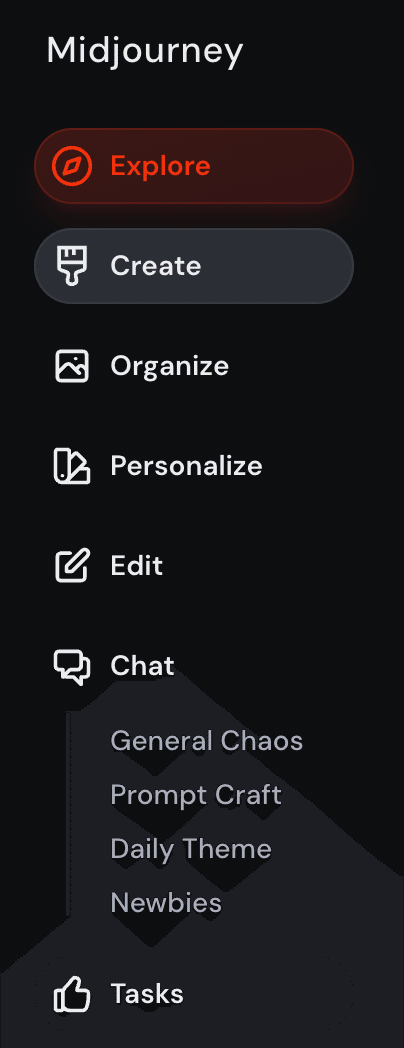
Task: Select the Personalize menu label
Action: pyautogui.click(x=187, y=466)
